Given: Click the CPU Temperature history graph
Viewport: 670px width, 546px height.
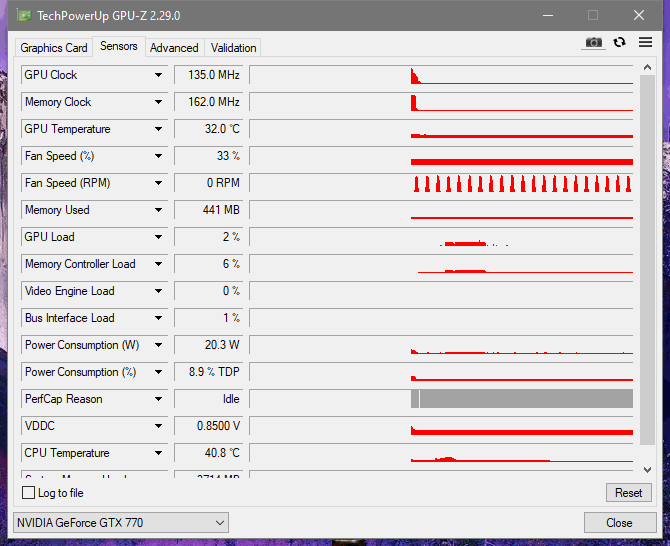Looking at the screenshot, I should coord(441,453).
